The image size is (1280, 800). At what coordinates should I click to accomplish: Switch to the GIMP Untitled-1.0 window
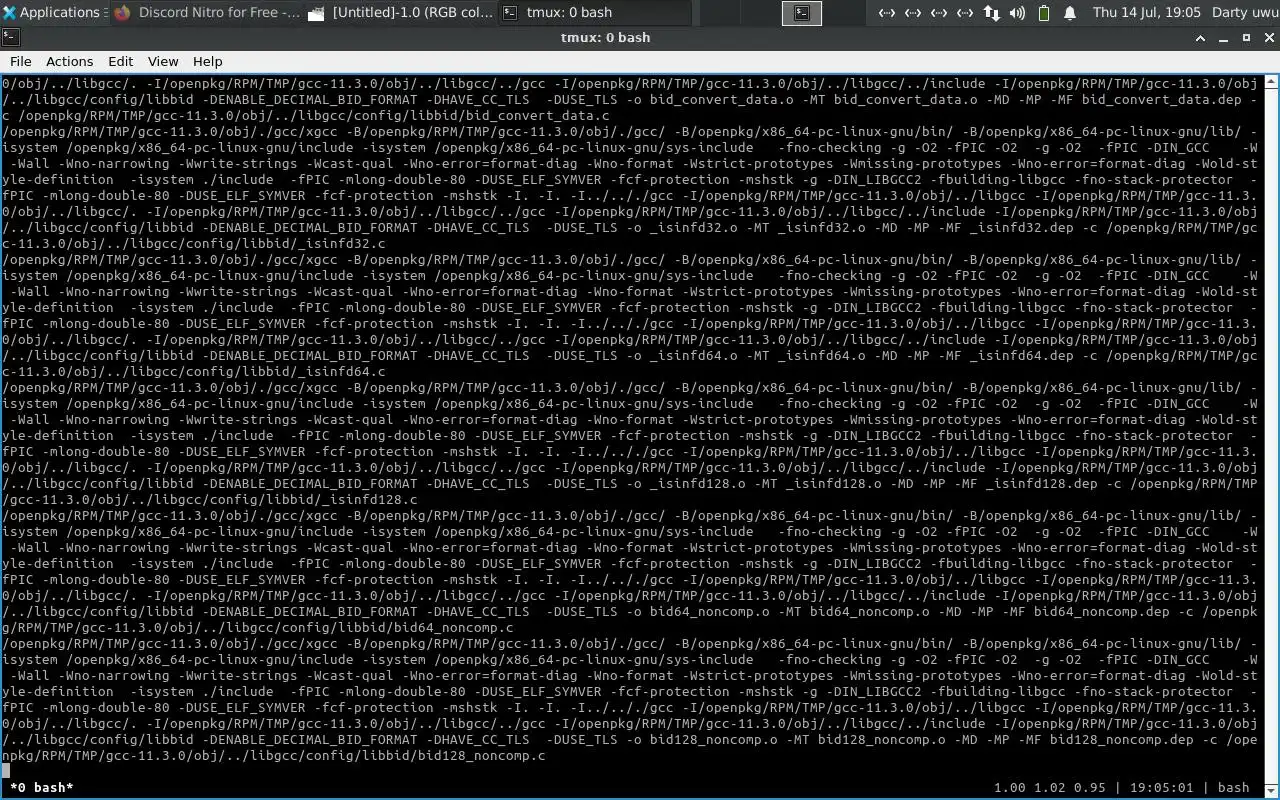tap(401, 12)
